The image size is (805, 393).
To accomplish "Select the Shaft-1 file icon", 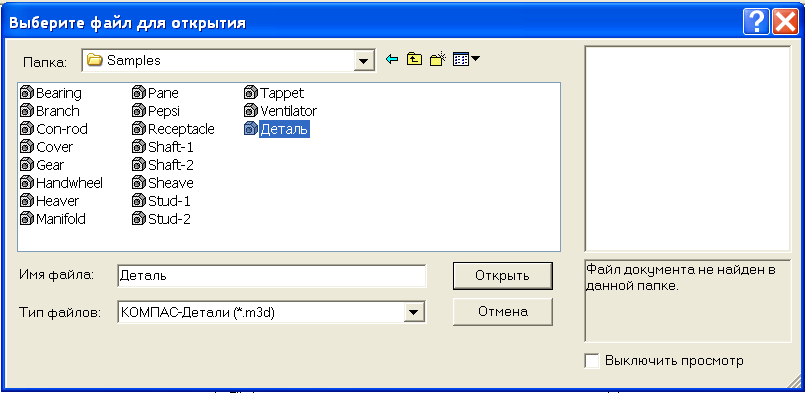I will [139, 147].
